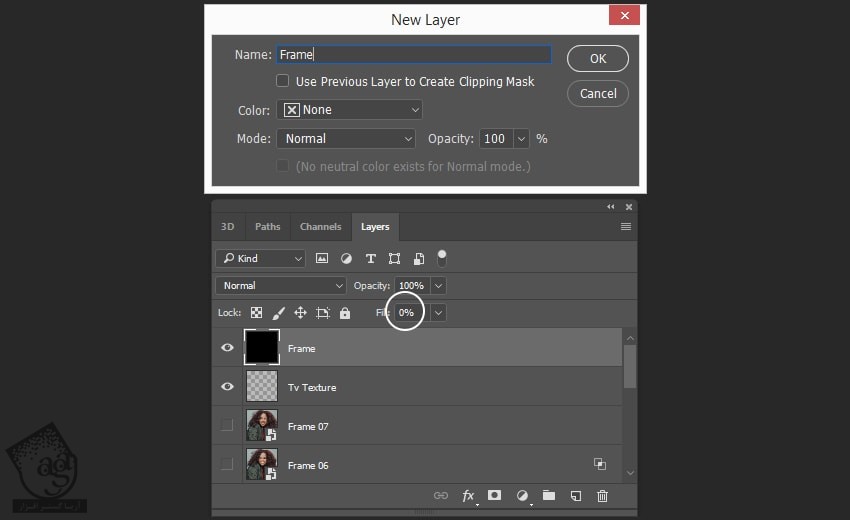850x520 pixels.
Task: Open the fx layer style menu
Action: tap(468, 495)
